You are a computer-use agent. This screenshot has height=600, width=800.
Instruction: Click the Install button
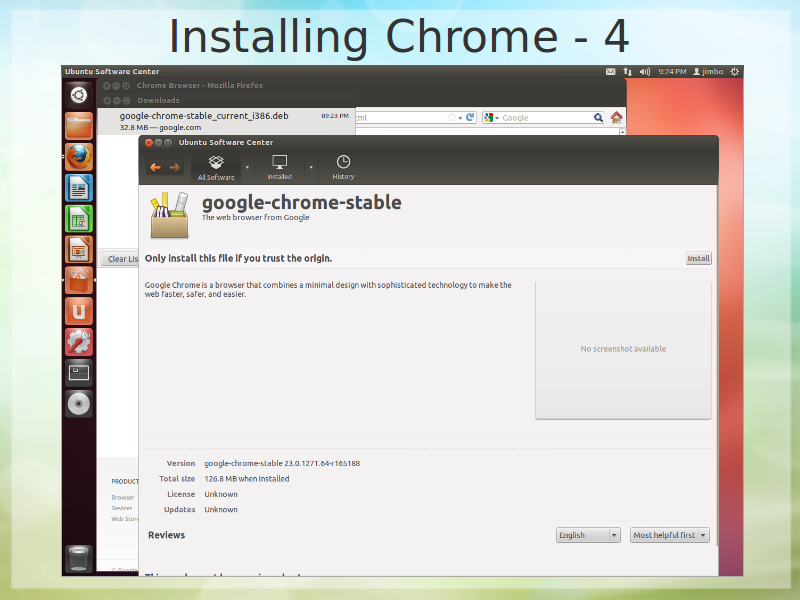click(698, 259)
